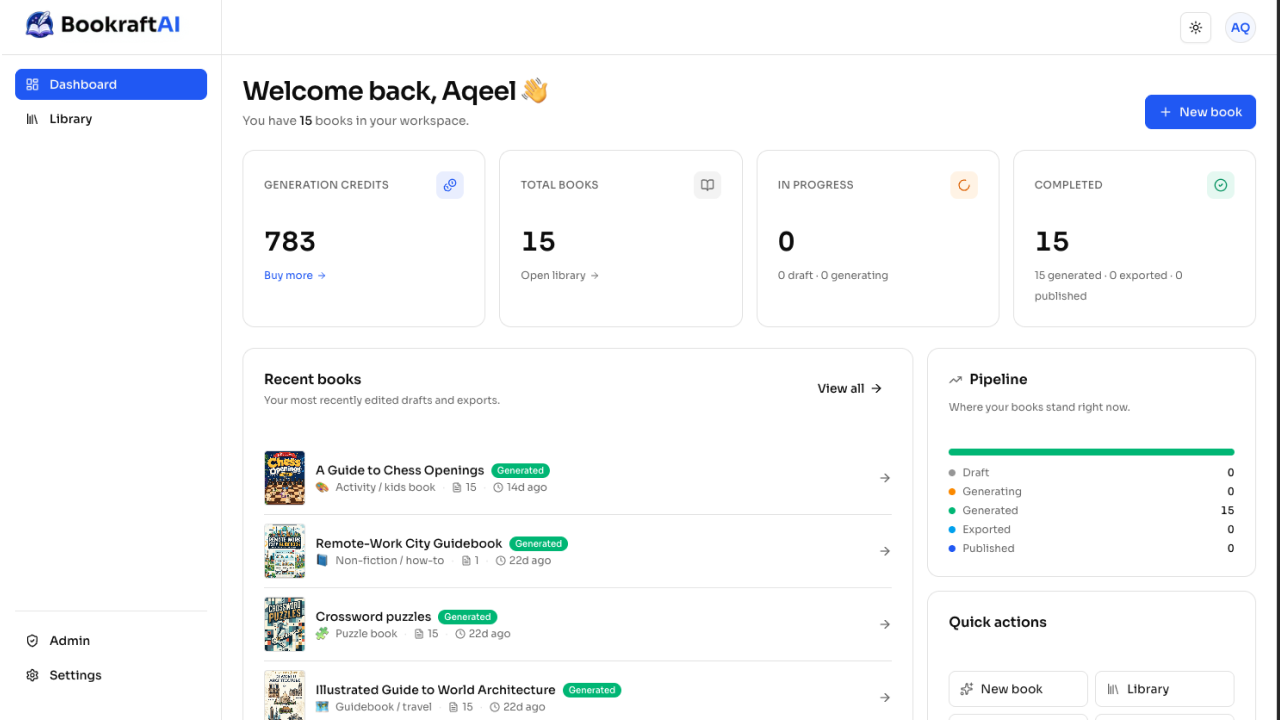Screen dimensions: 1280x720
Task: Click the 0 draft · 0 generating text
Action: click(833, 275)
